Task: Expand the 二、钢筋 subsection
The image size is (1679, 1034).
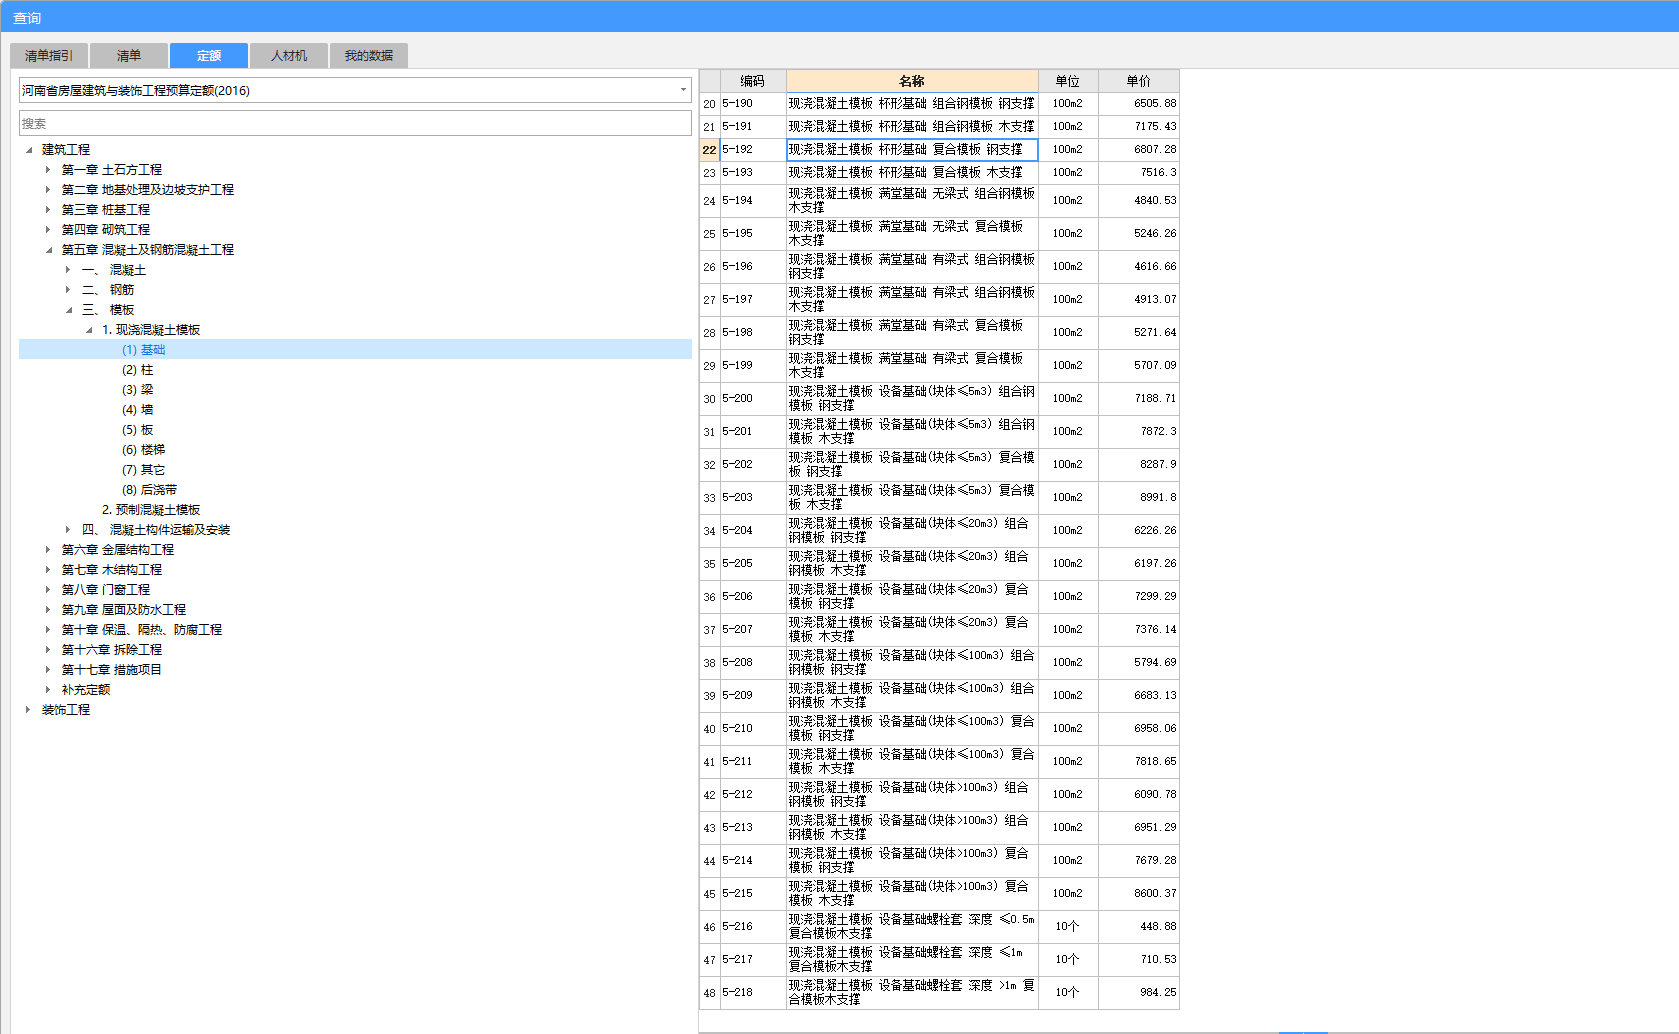Action: pyautogui.click(x=67, y=290)
